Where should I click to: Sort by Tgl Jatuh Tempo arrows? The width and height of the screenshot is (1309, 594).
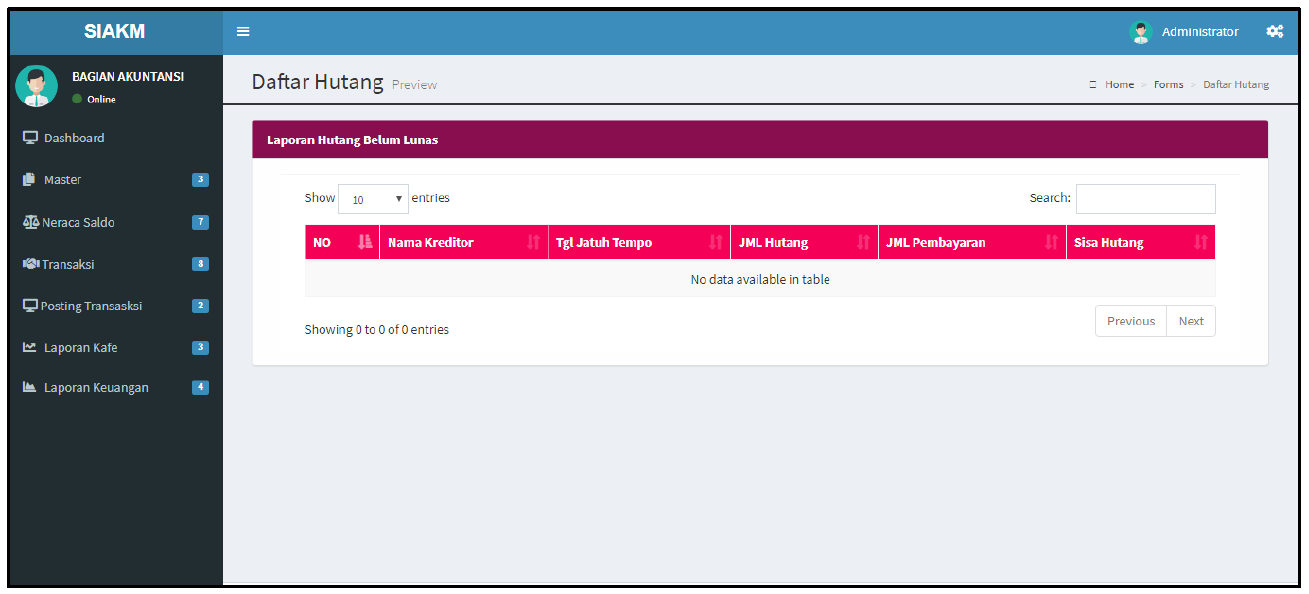coord(715,242)
